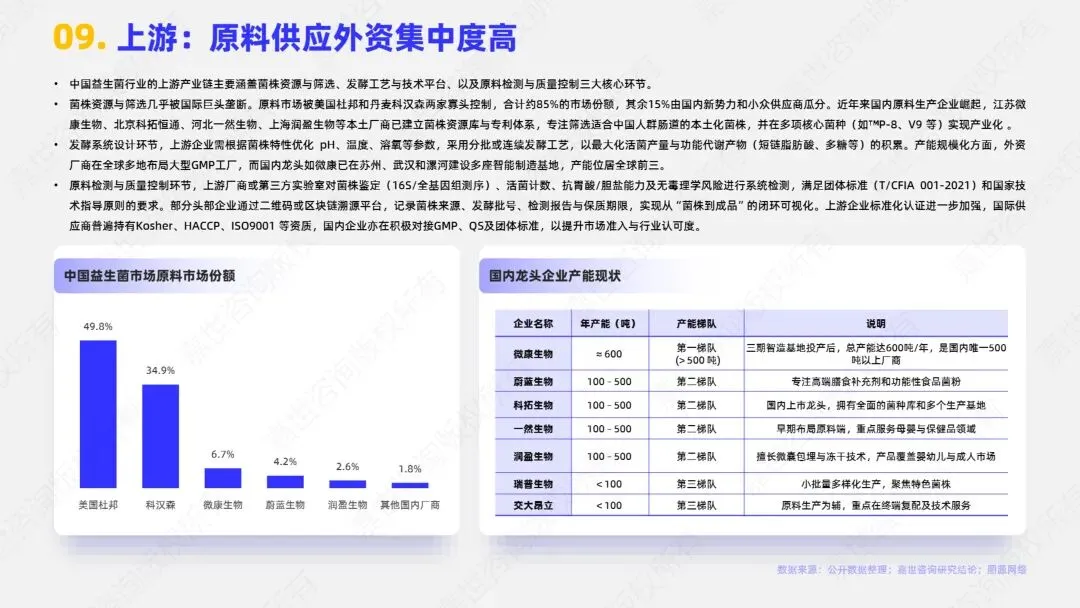Click the '≈600' capacity cell

609,354
